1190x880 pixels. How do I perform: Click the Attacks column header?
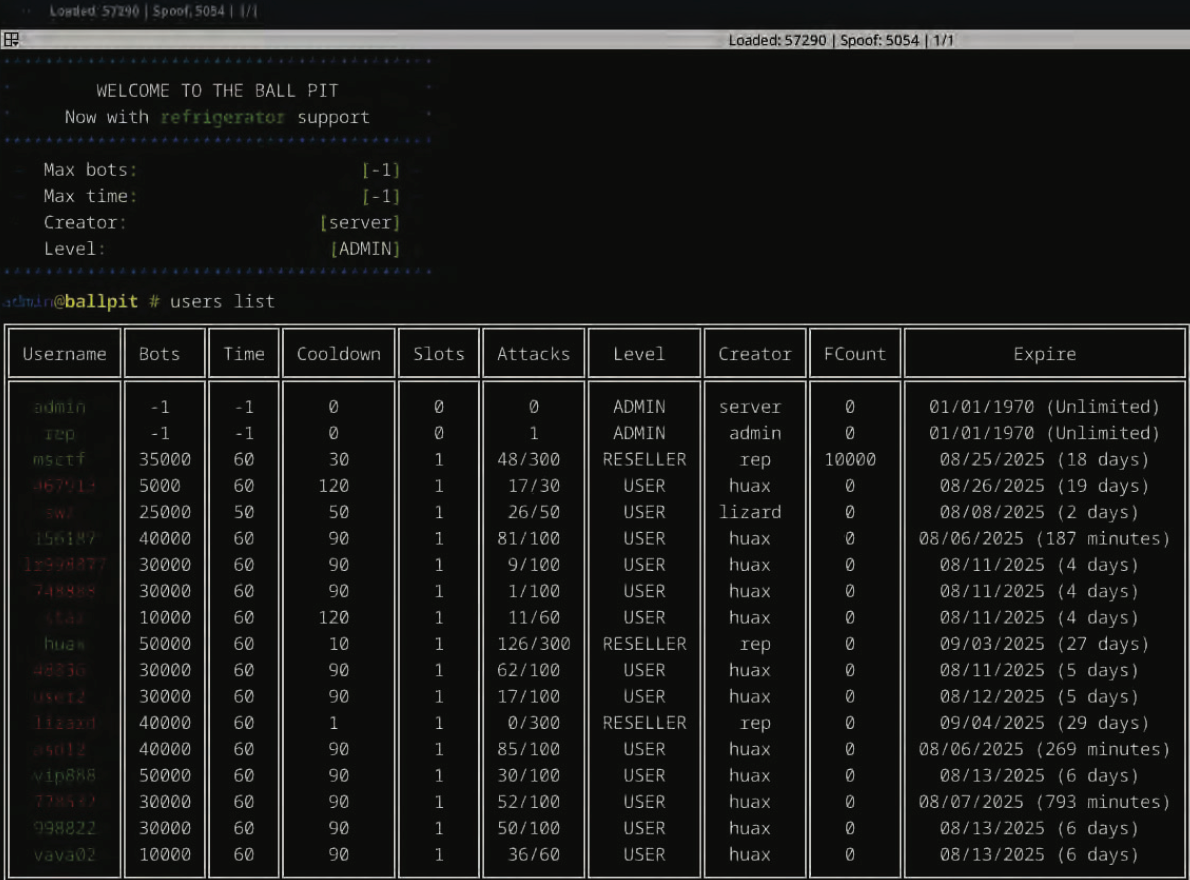point(533,354)
